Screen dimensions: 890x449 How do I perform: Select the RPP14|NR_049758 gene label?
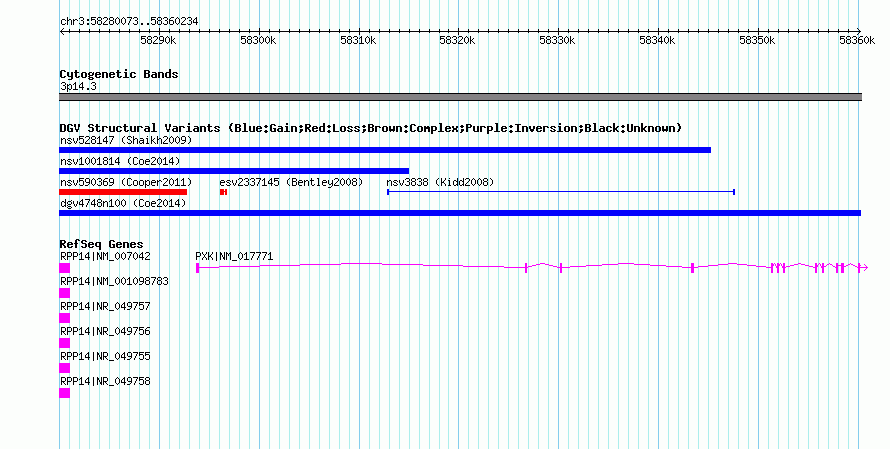click(106, 381)
